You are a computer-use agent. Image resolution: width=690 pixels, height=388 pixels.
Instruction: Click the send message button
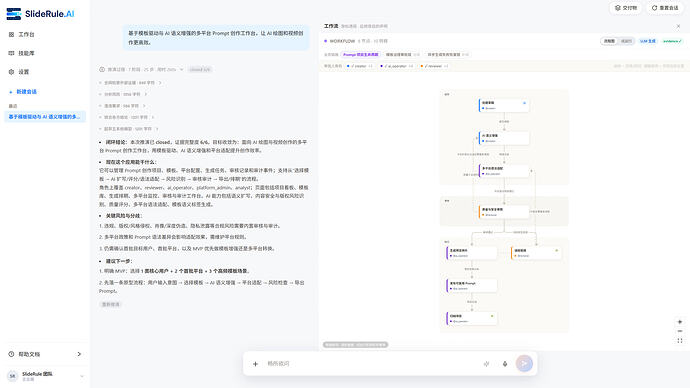coord(524,363)
